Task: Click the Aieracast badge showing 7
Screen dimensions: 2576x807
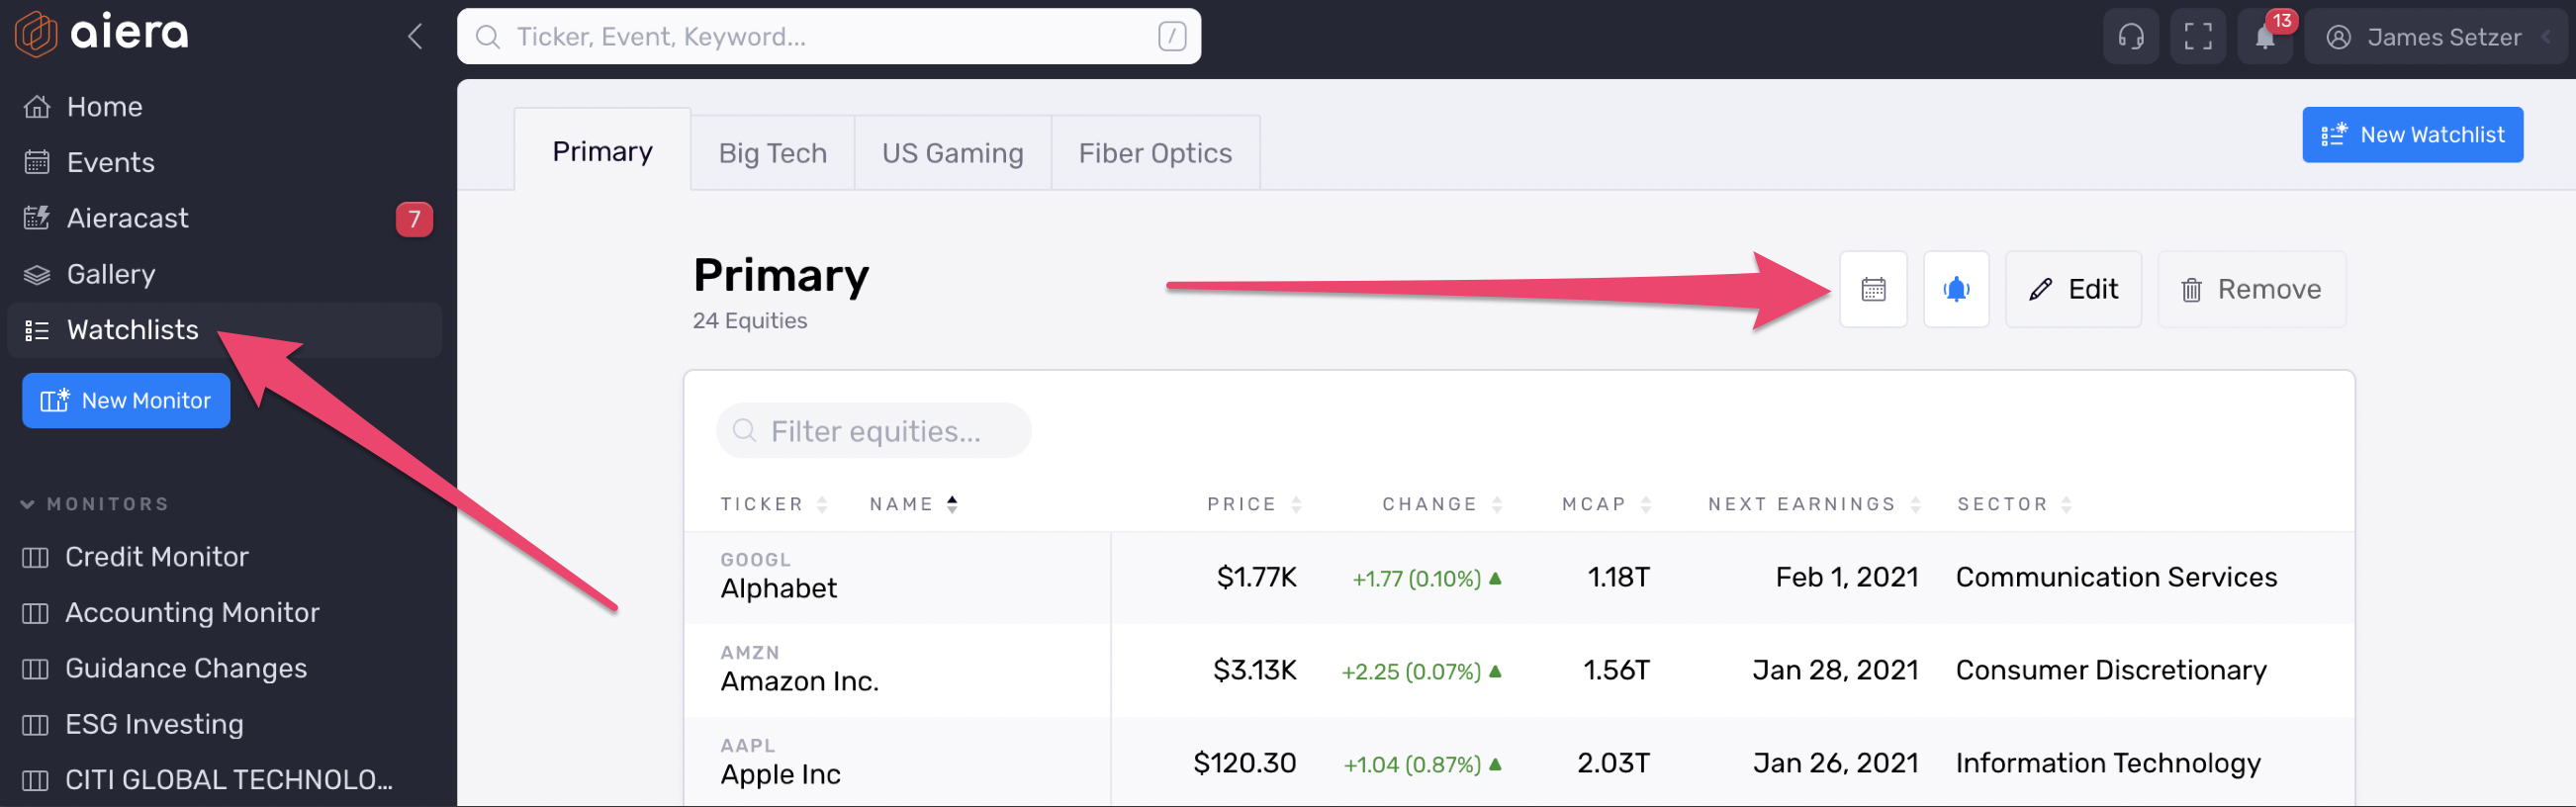Action: [x=414, y=219]
